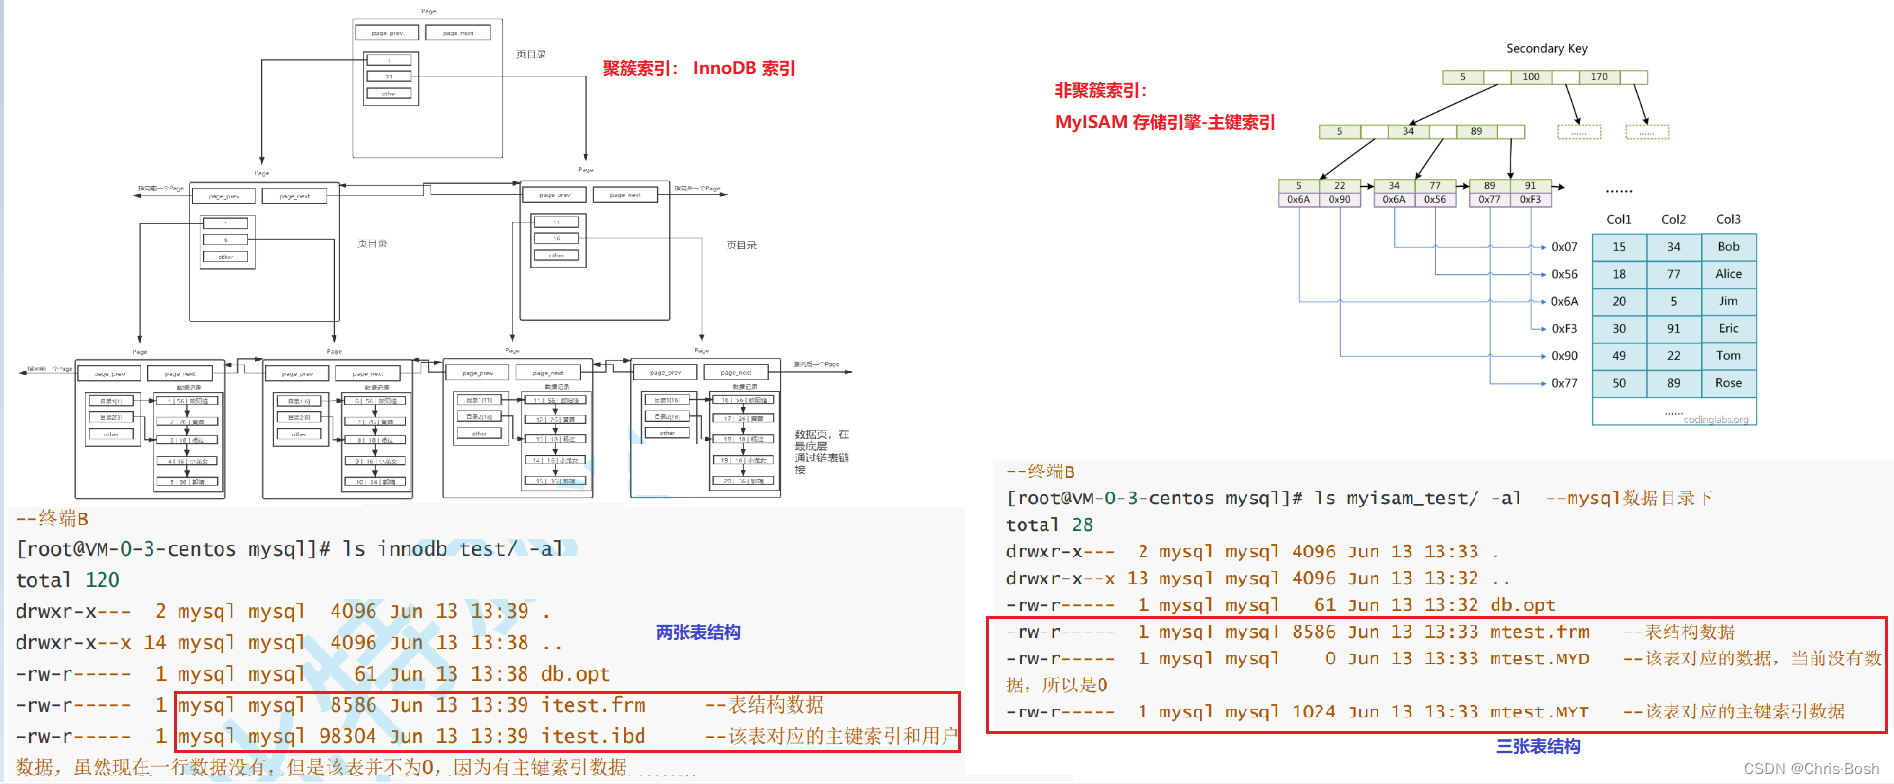Click the table cell 'Jim'

(1729, 301)
